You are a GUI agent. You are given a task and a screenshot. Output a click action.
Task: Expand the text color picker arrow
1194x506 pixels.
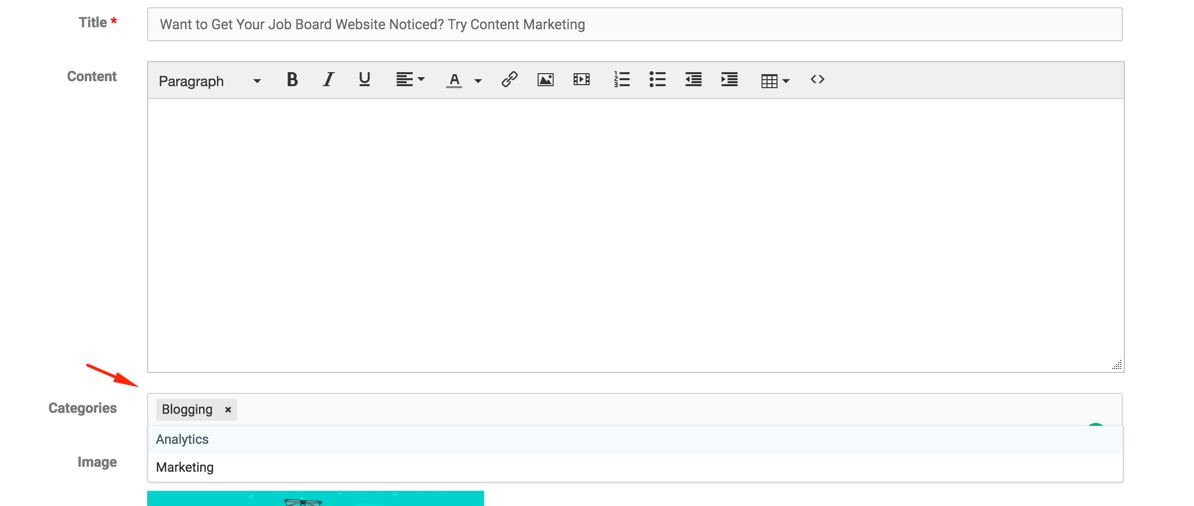478,80
